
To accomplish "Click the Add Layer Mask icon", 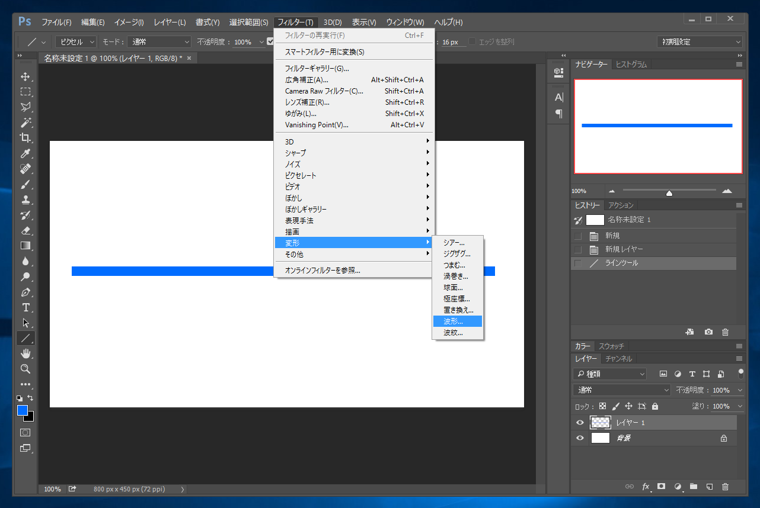I will tap(661, 486).
